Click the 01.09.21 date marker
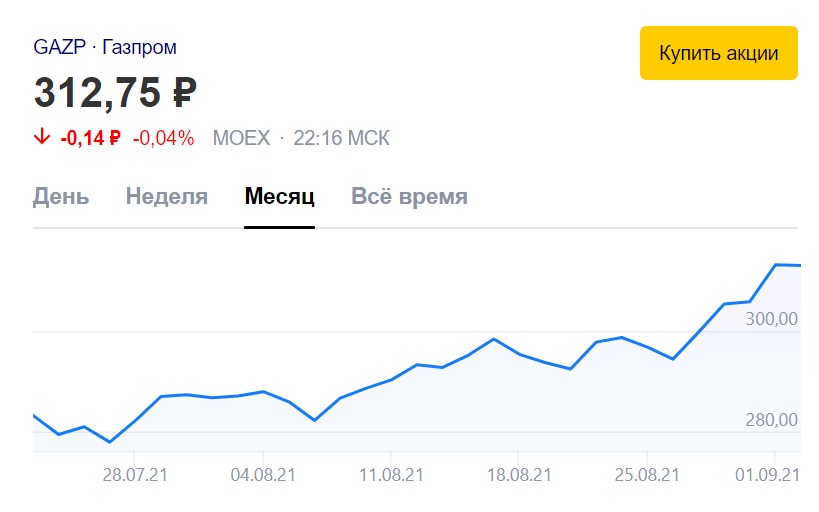 click(768, 475)
